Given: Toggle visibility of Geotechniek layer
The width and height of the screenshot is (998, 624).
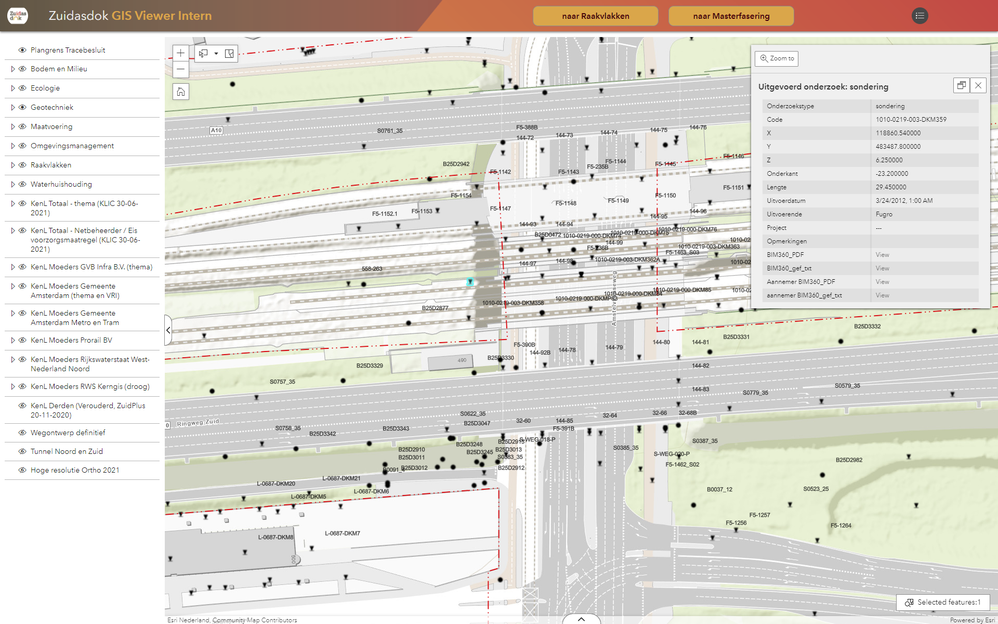Looking at the screenshot, I should pyautogui.click(x=22, y=108).
